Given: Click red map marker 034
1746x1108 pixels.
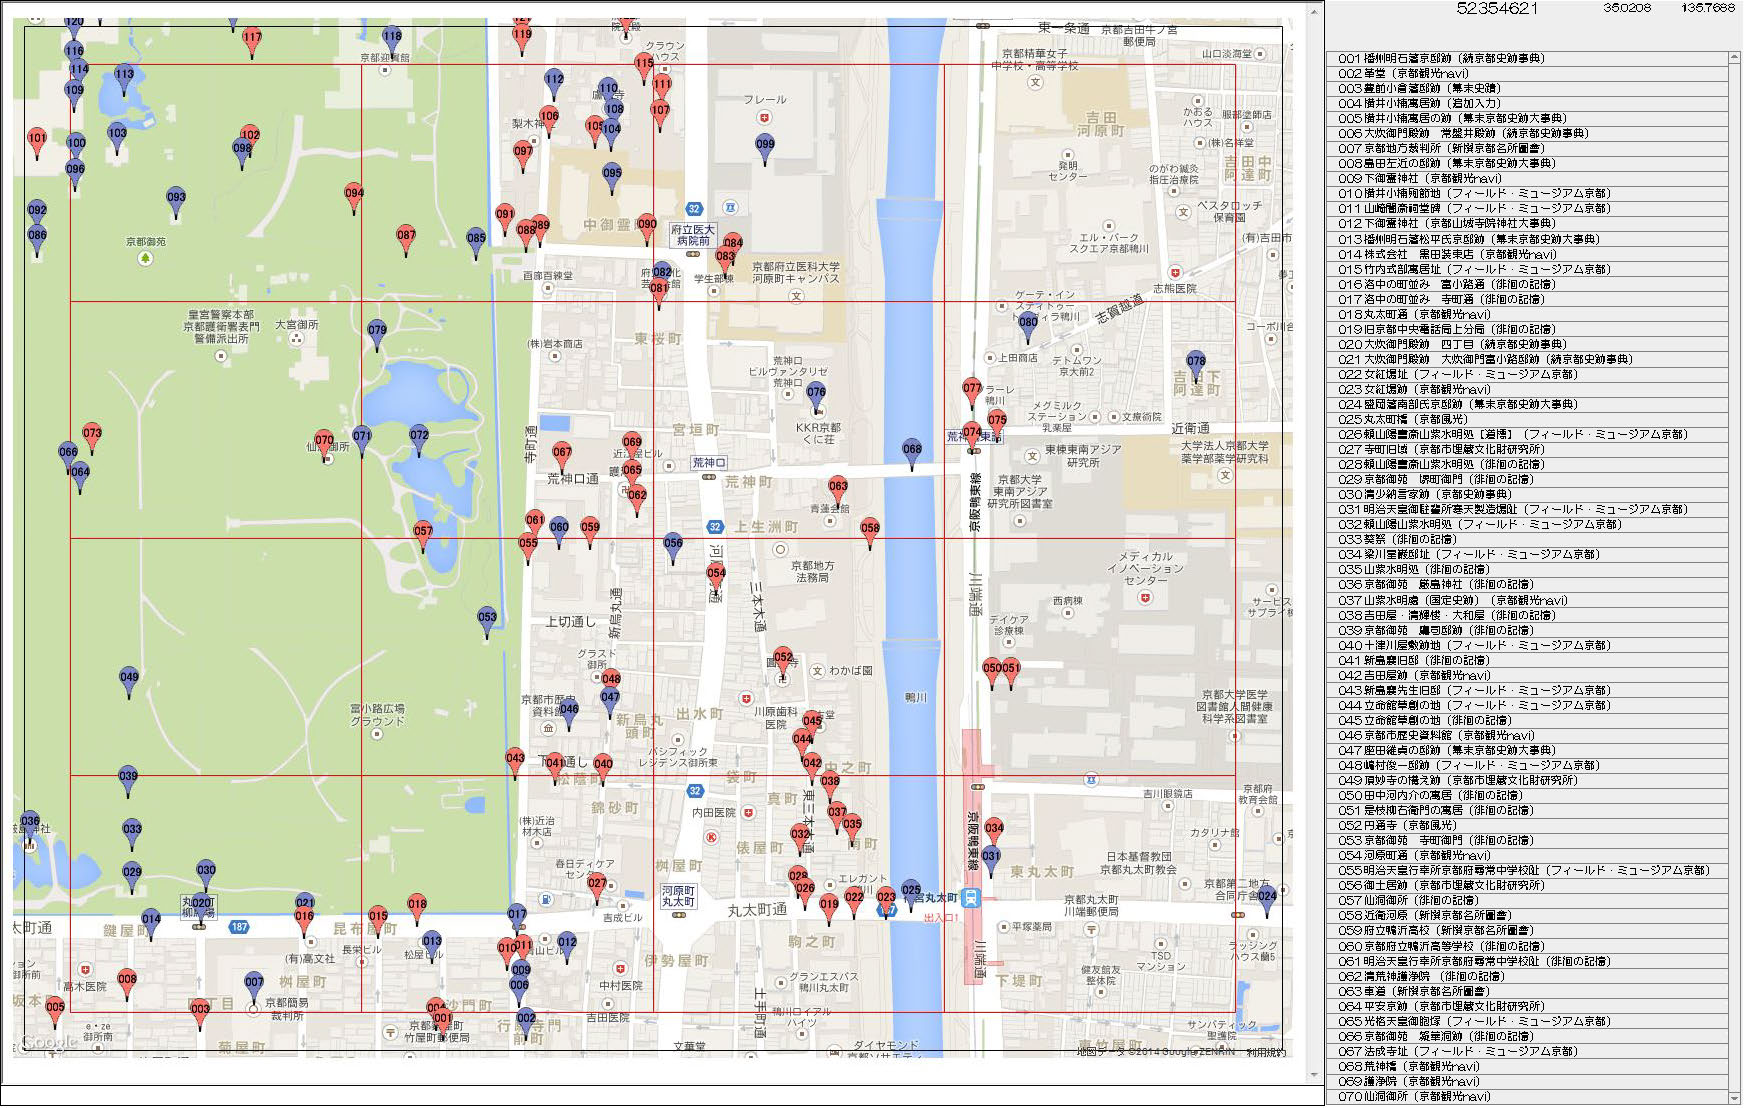Looking at the screenshot, I should point(994,833).
